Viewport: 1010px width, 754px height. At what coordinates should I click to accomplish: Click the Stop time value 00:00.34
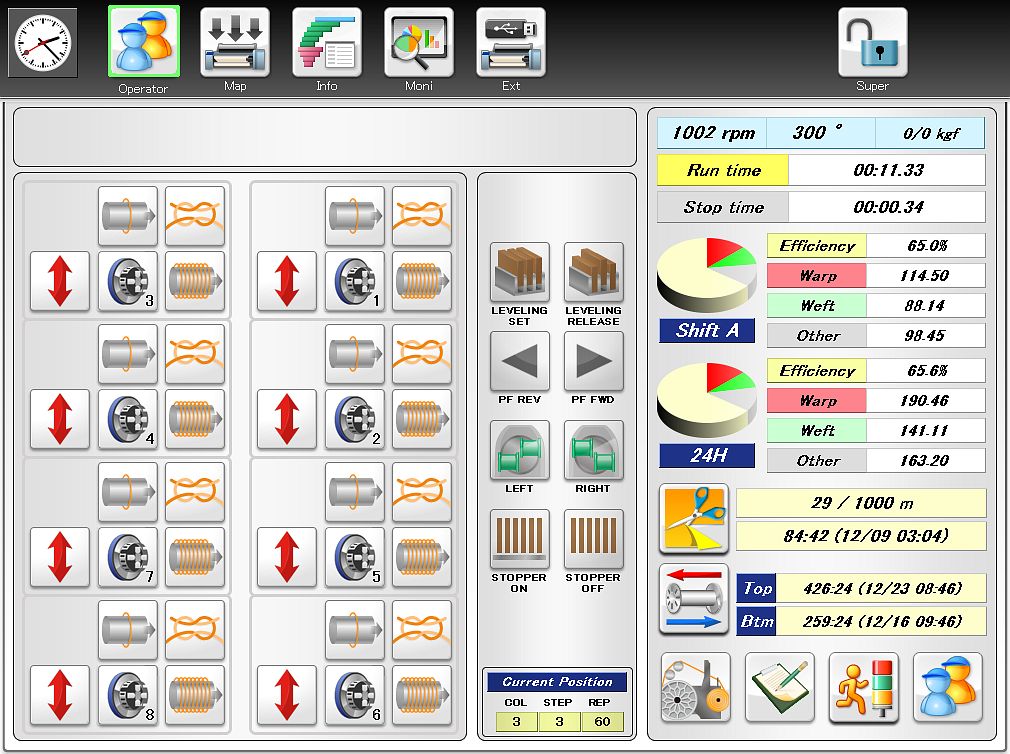click(x=887, y=207)
